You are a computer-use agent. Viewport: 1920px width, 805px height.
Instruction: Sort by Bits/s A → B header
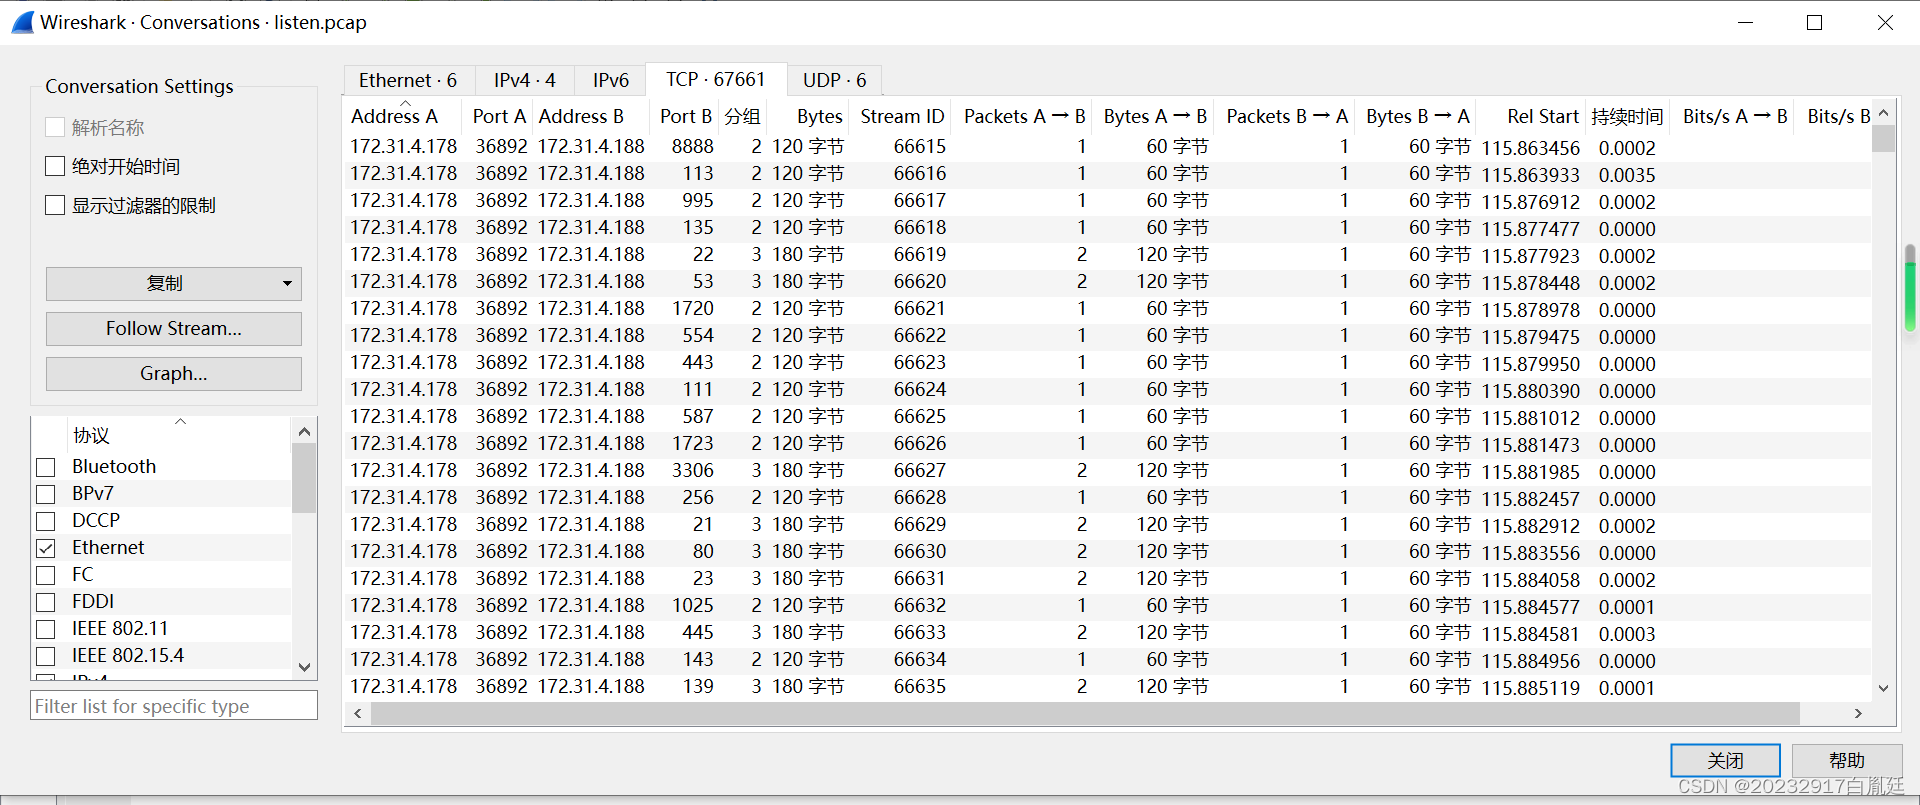pos(1734,117)
